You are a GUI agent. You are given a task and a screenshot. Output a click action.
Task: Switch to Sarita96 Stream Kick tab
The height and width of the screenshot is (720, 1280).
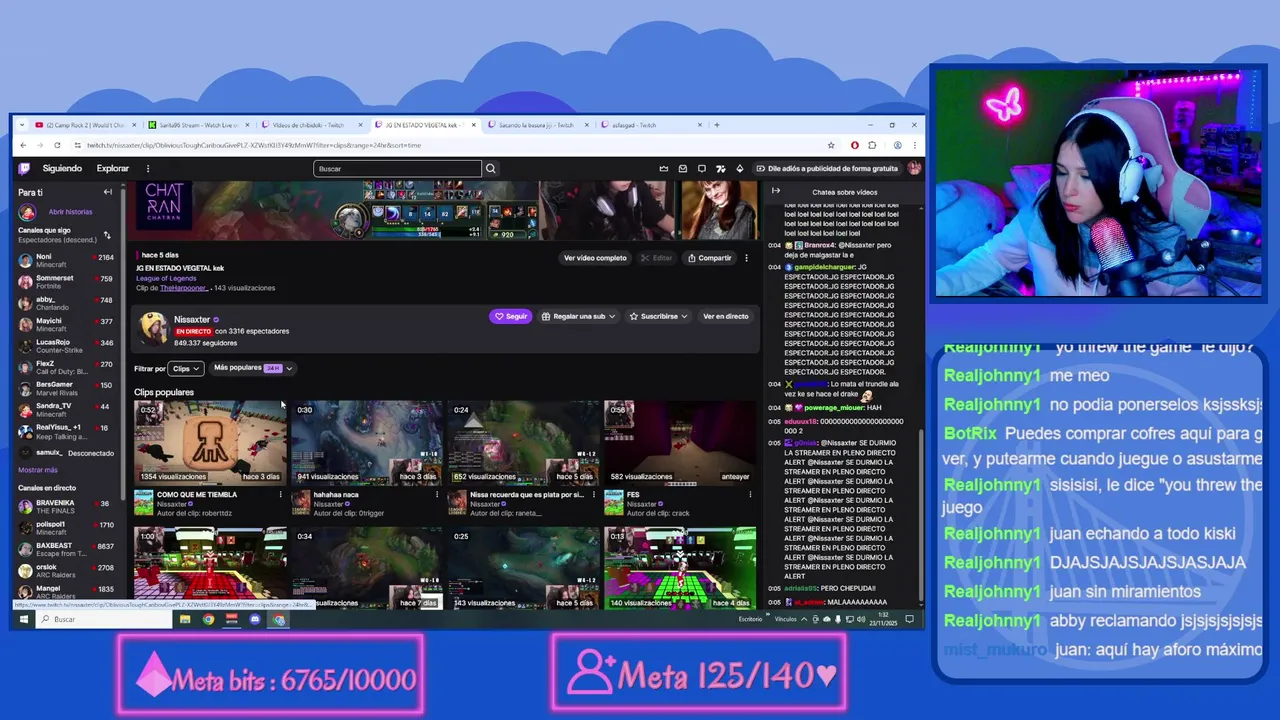(x=198, y=125)
